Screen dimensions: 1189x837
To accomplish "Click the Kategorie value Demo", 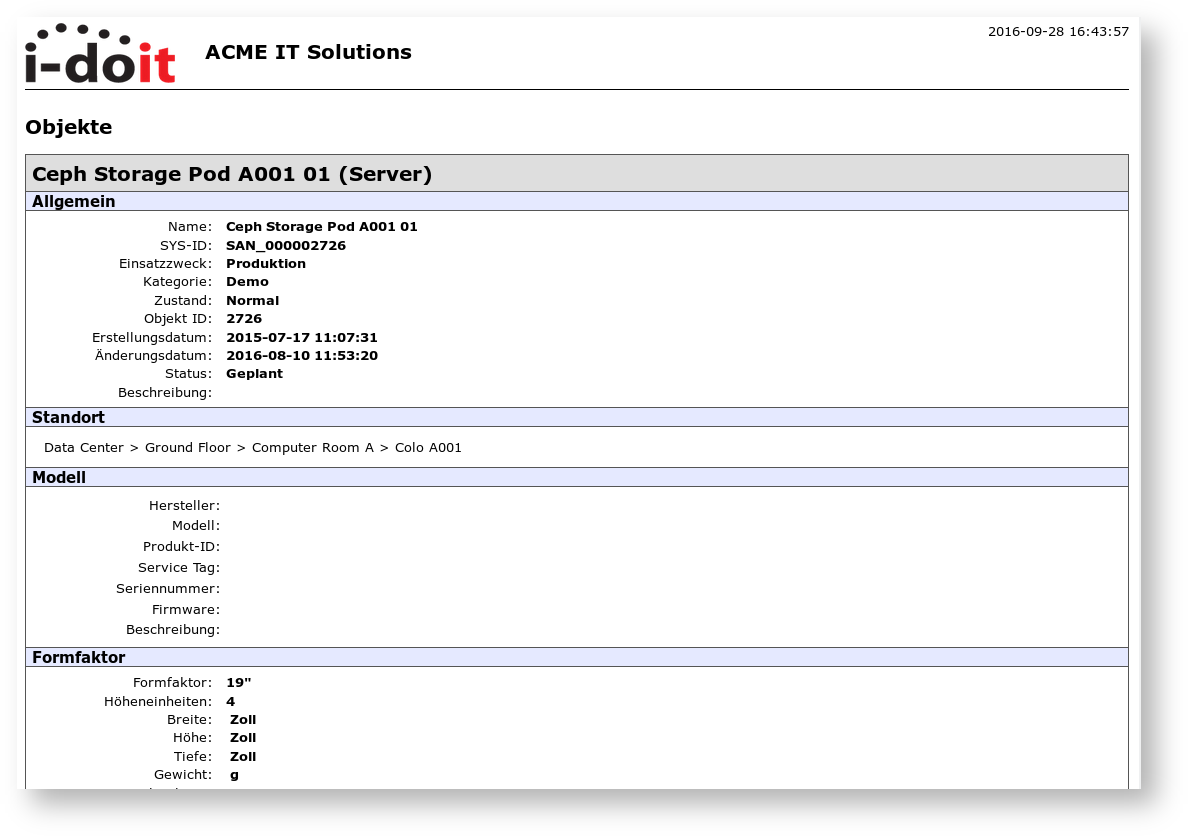I will [247, 282].
